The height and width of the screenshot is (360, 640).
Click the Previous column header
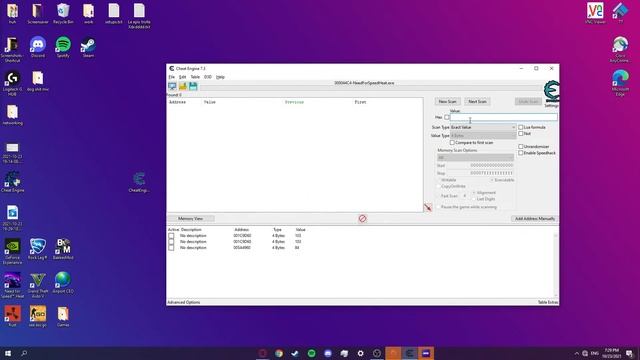click(294, 102)
